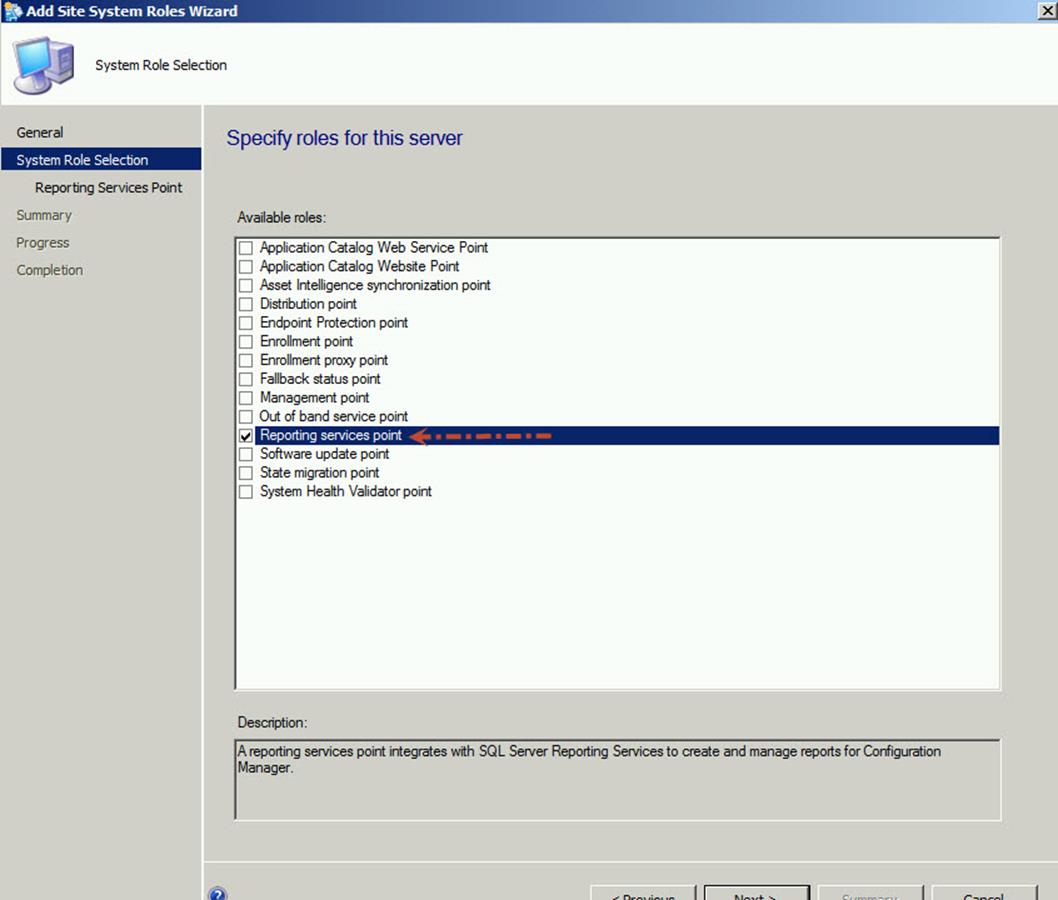Viewport: 1058px width, 900px height.
Task: Check the Application Catalog Web Service Point box
Action: point(246,248)
